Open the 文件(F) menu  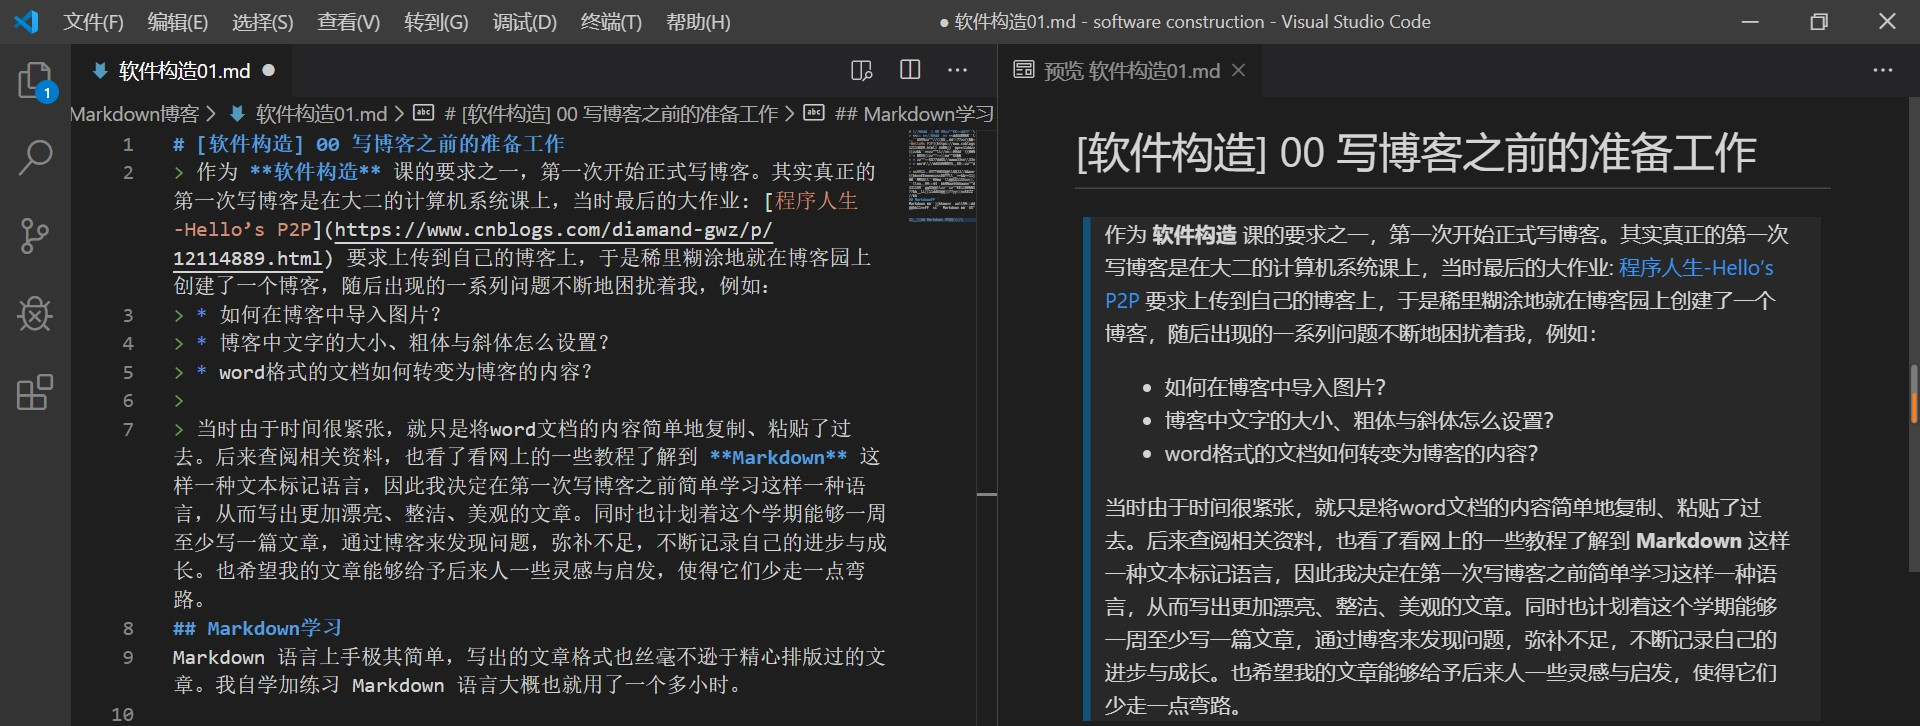click(93, 22)
